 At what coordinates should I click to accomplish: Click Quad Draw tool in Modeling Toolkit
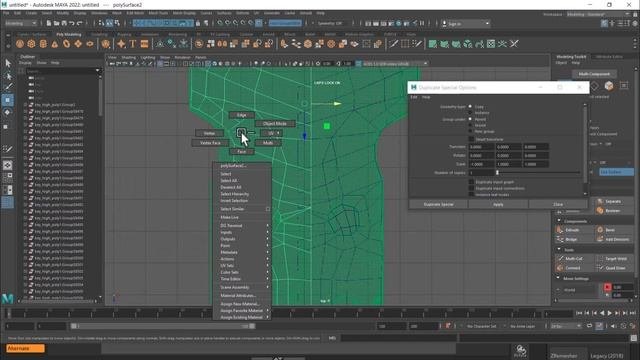pyautogui.click(x=615, y=268)
